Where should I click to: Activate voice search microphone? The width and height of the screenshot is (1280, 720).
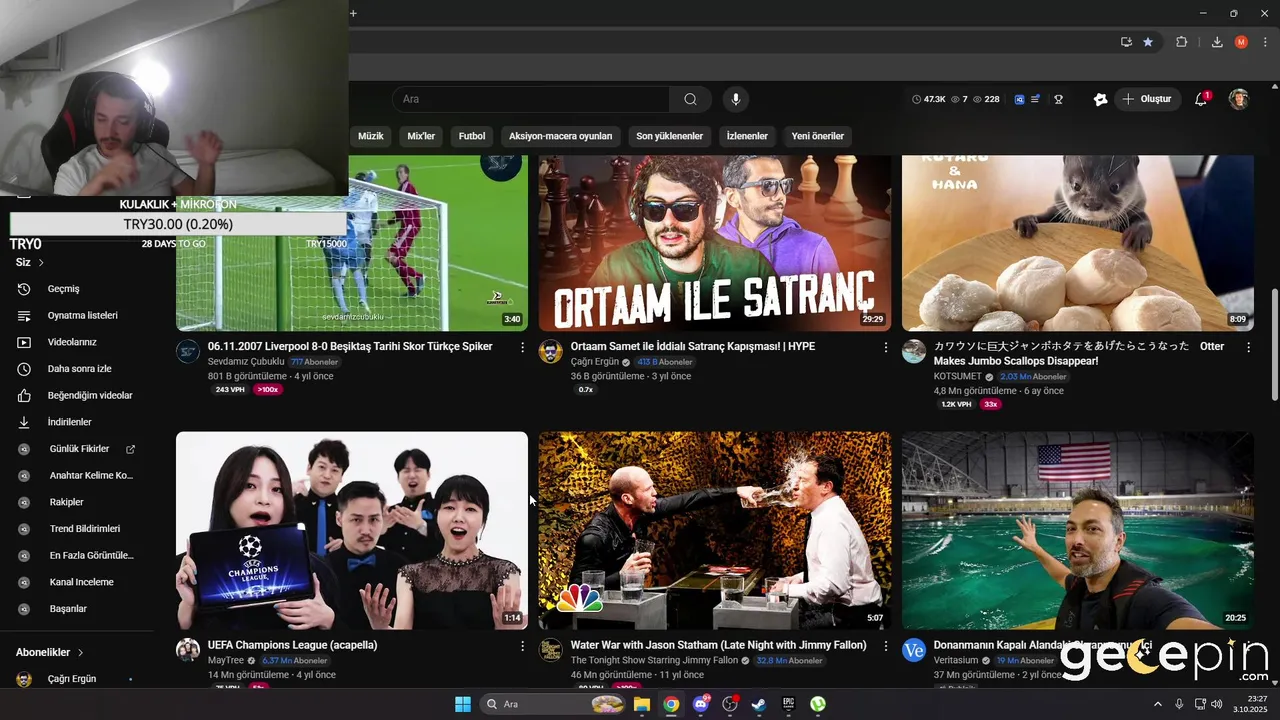tap(736, 99)
